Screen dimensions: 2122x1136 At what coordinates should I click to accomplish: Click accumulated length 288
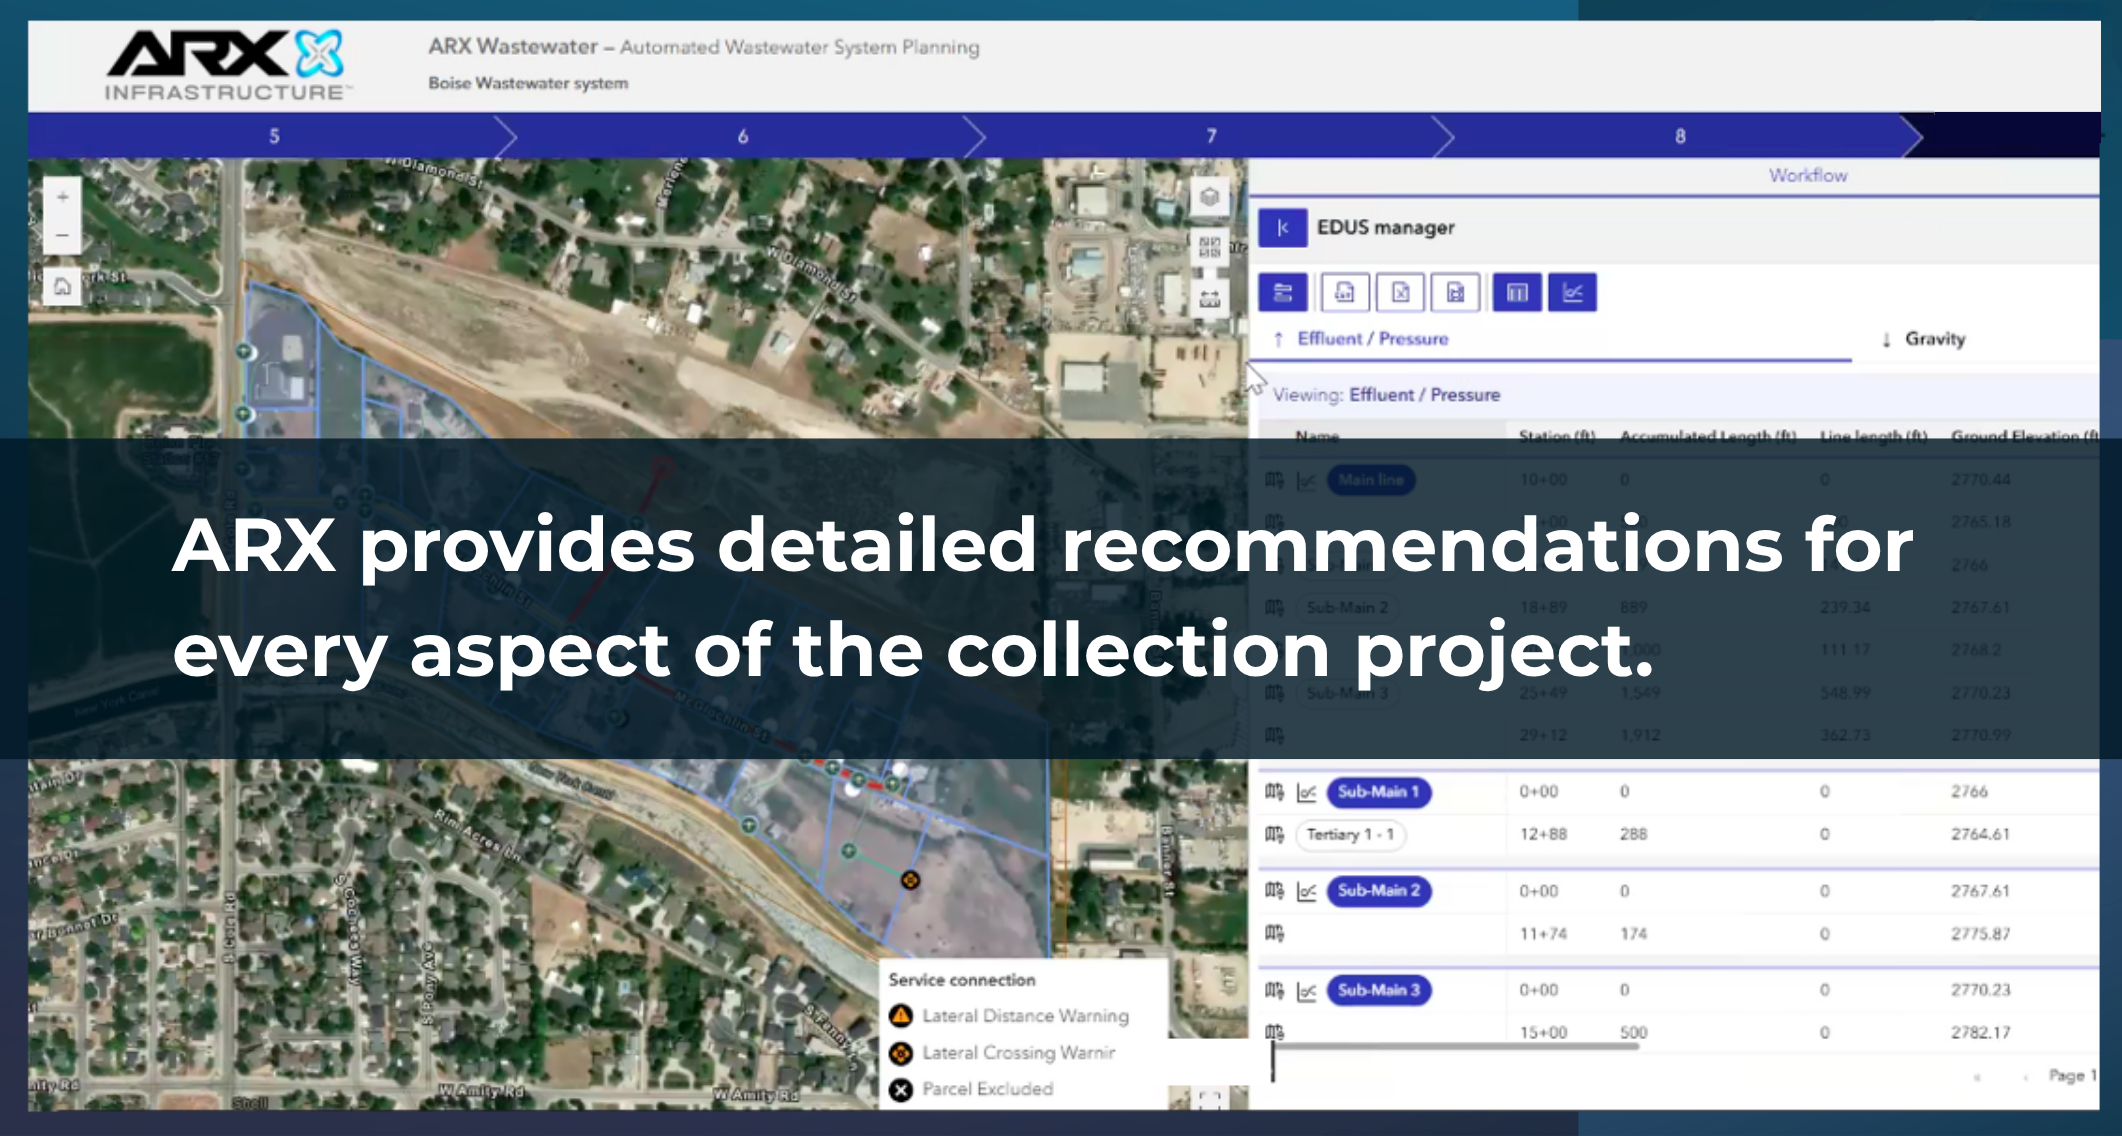pos(1633,834)
